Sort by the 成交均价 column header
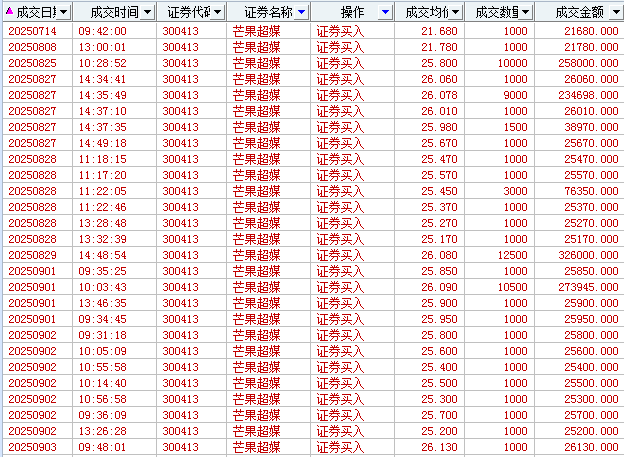This screenshot has width=624, height=457. pos(427,12)
